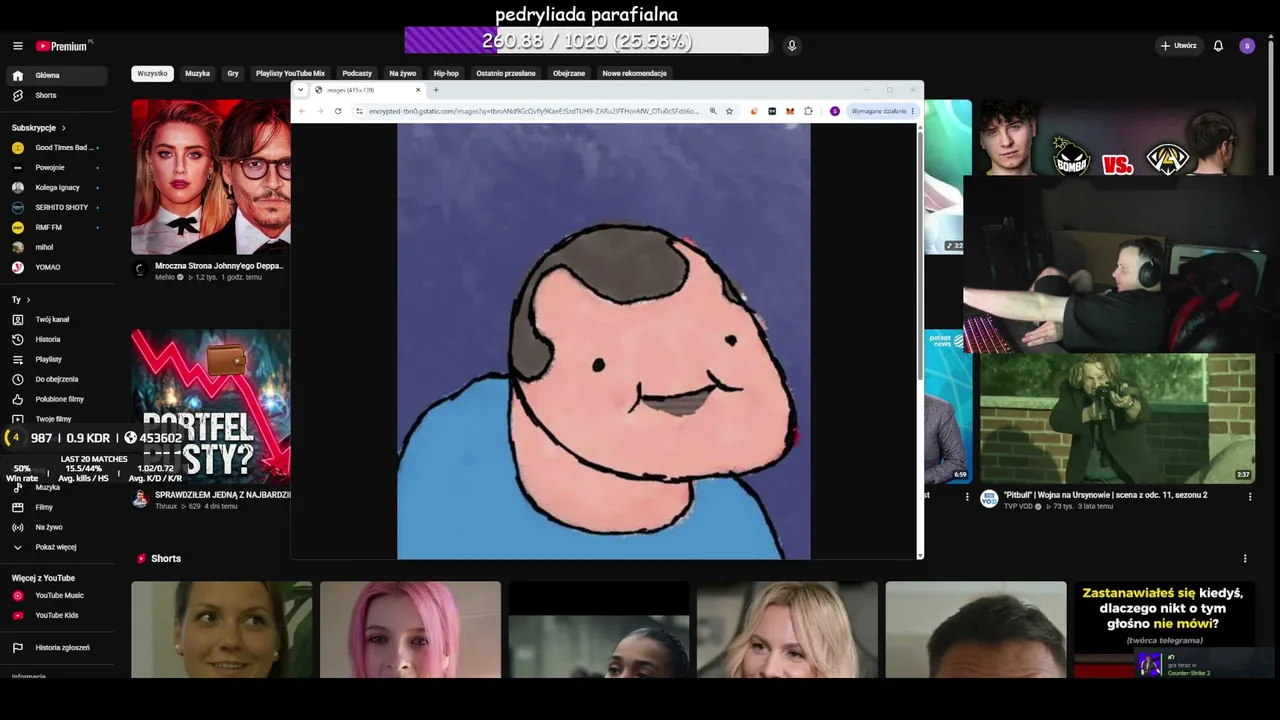Select the Nowe rekomendacje filter chip
1280x720 pixels.
[x=634, y=73]
